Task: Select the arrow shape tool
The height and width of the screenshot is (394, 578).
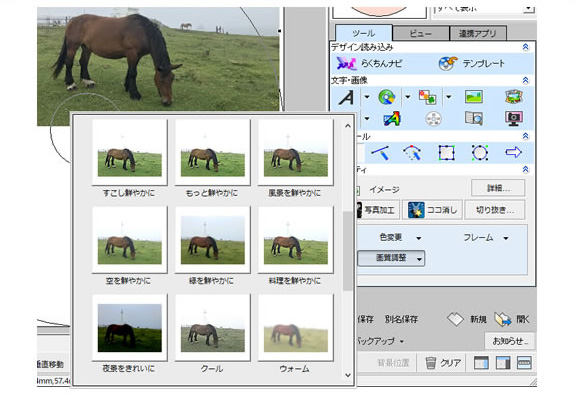Action: point(513,152)
